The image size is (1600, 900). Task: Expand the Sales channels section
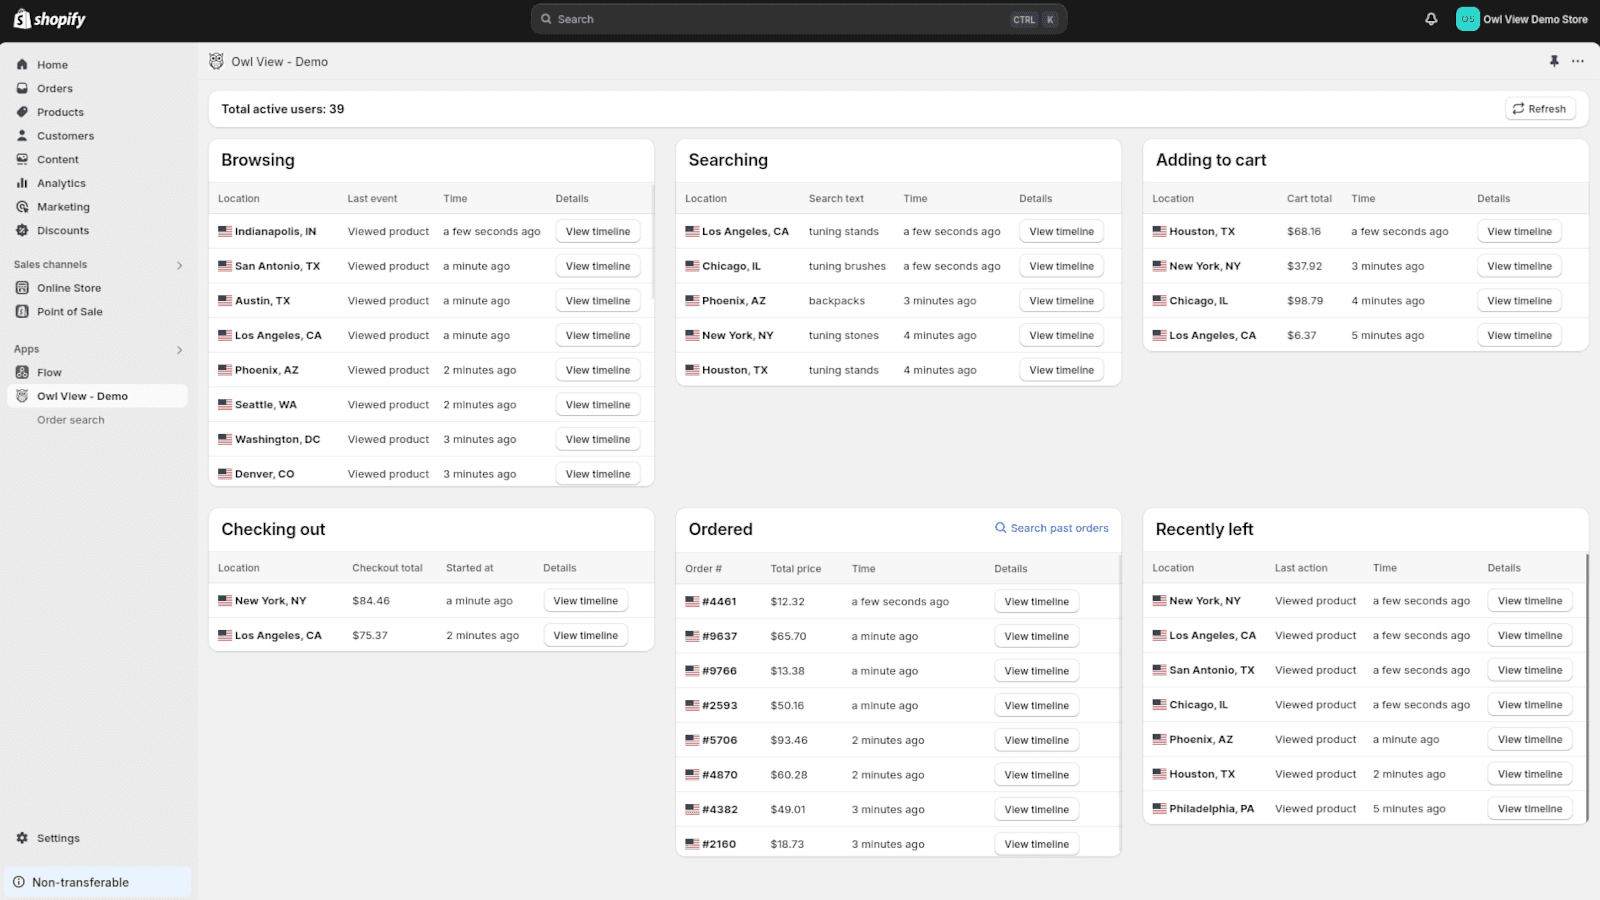[180, 264]
